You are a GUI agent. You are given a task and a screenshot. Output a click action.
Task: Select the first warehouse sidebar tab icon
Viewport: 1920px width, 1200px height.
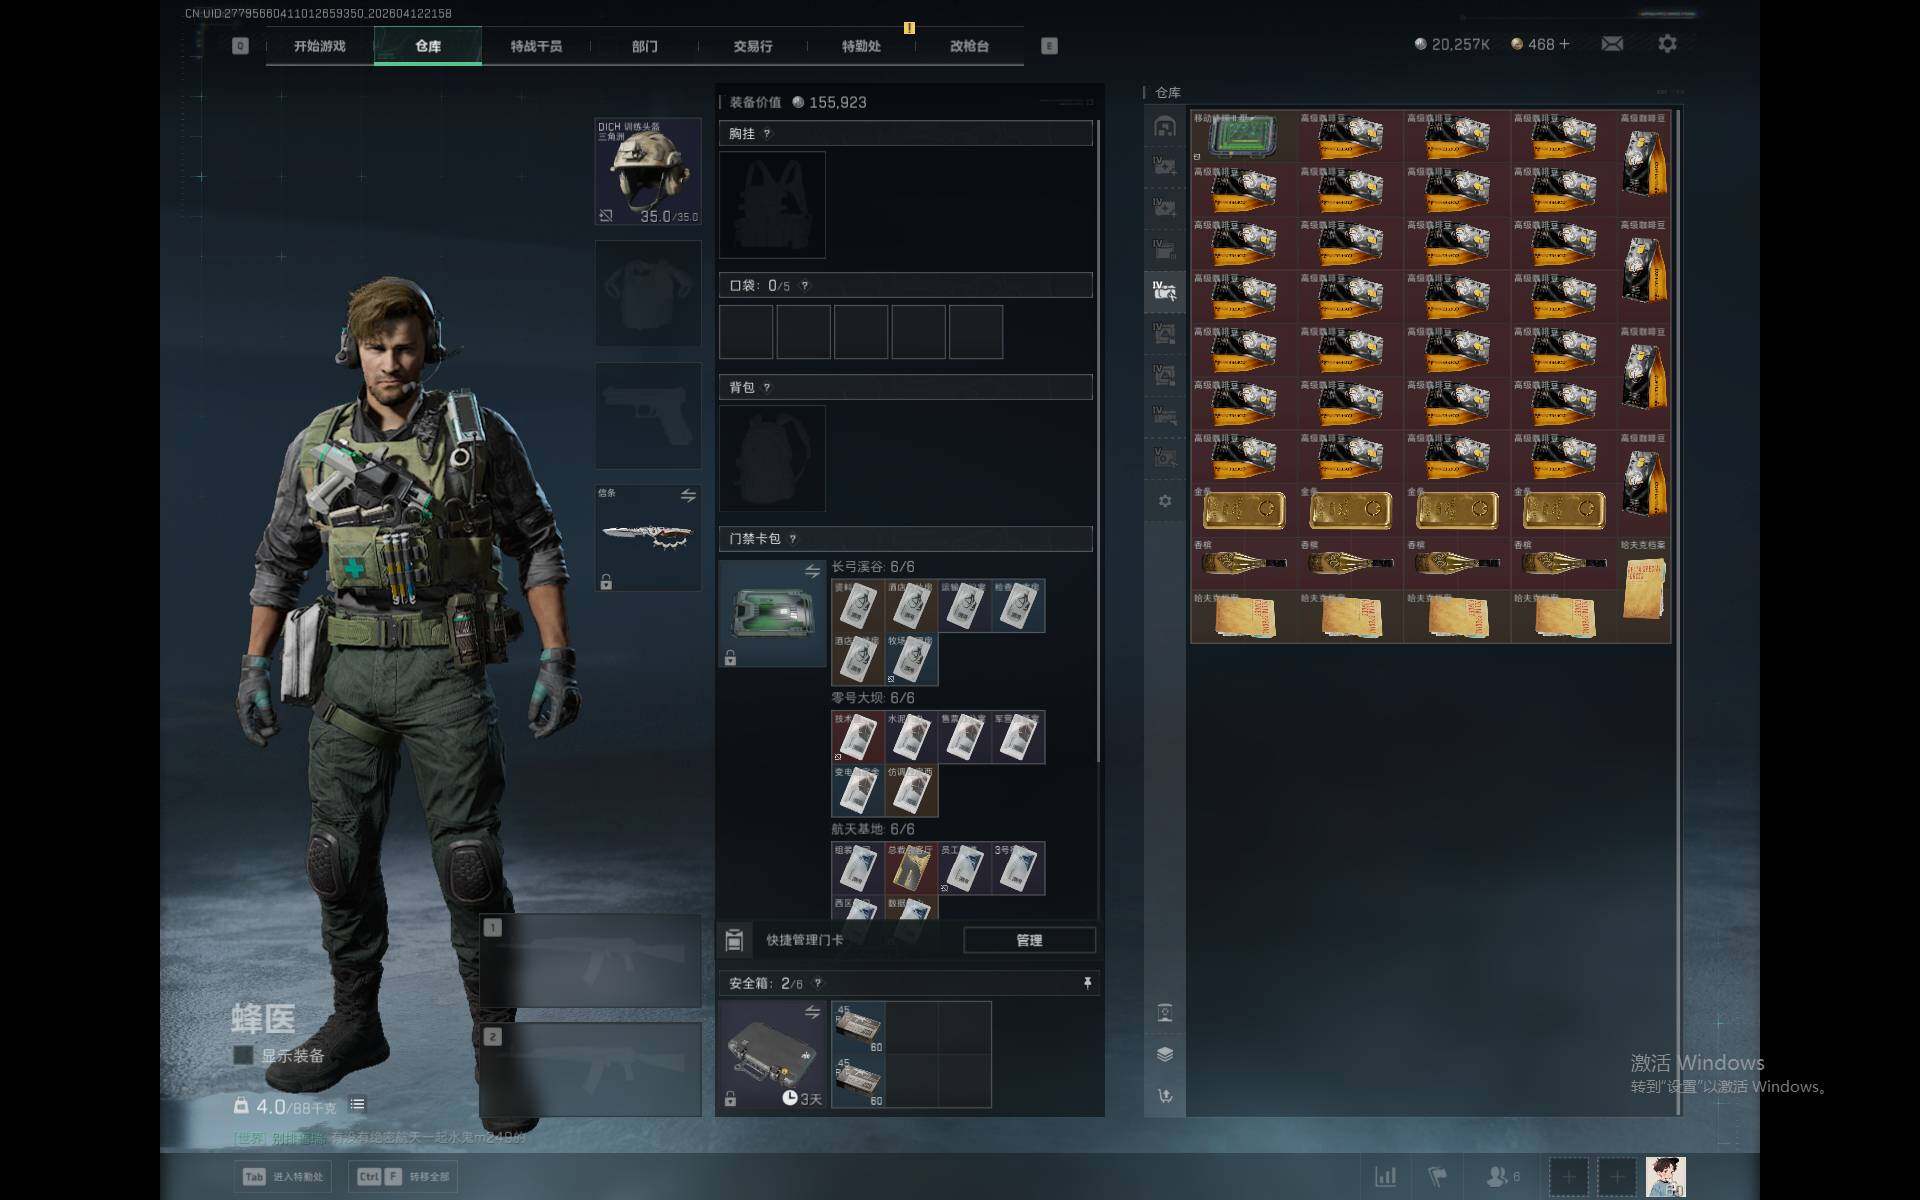(1165, 126)
